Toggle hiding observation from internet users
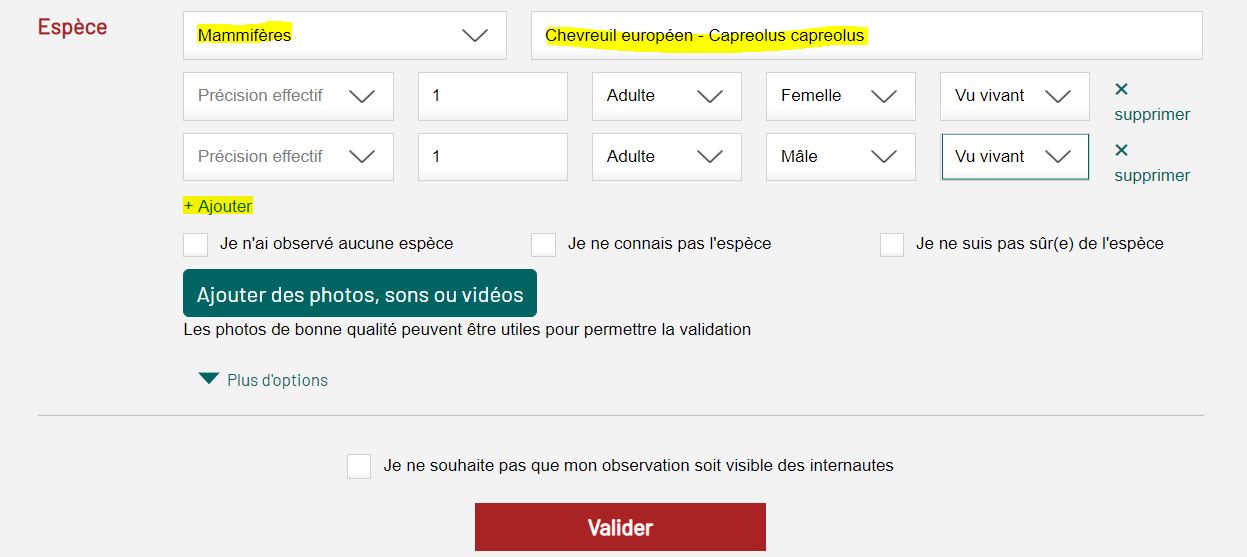Screen dimensions: 1247x557 tap(359, 466)
